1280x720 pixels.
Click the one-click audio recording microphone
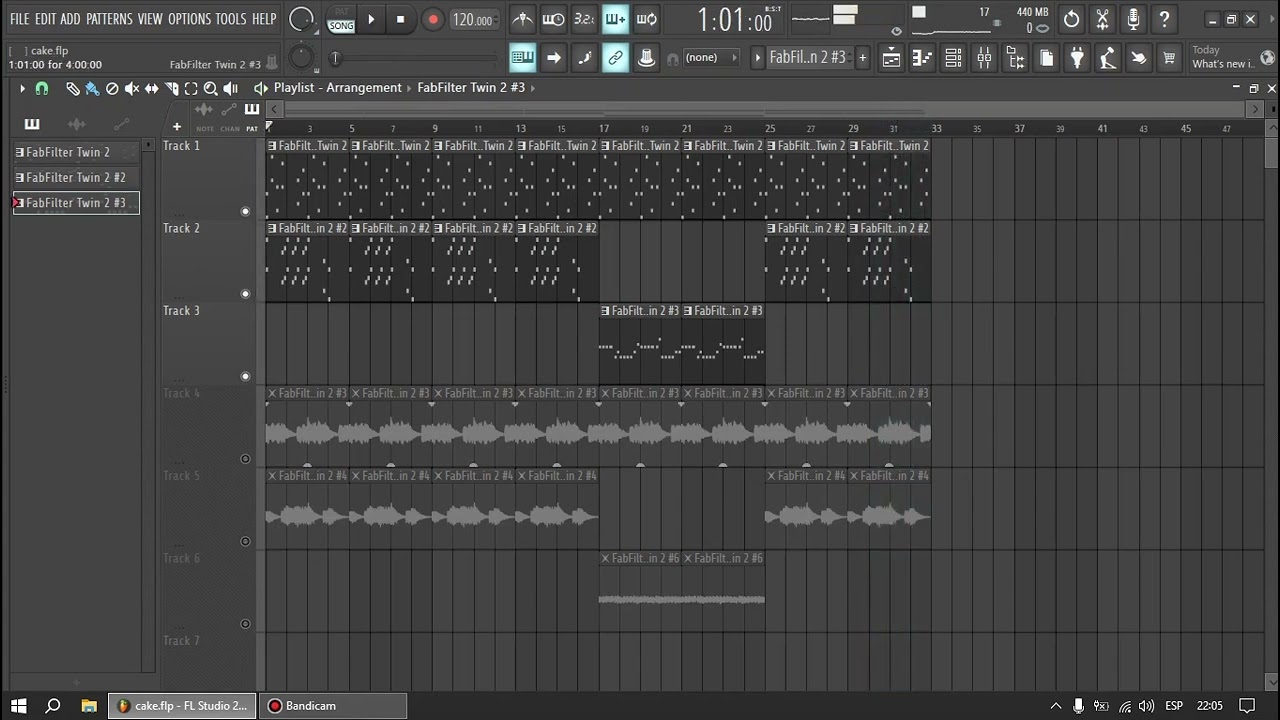tap(1133, 19)
